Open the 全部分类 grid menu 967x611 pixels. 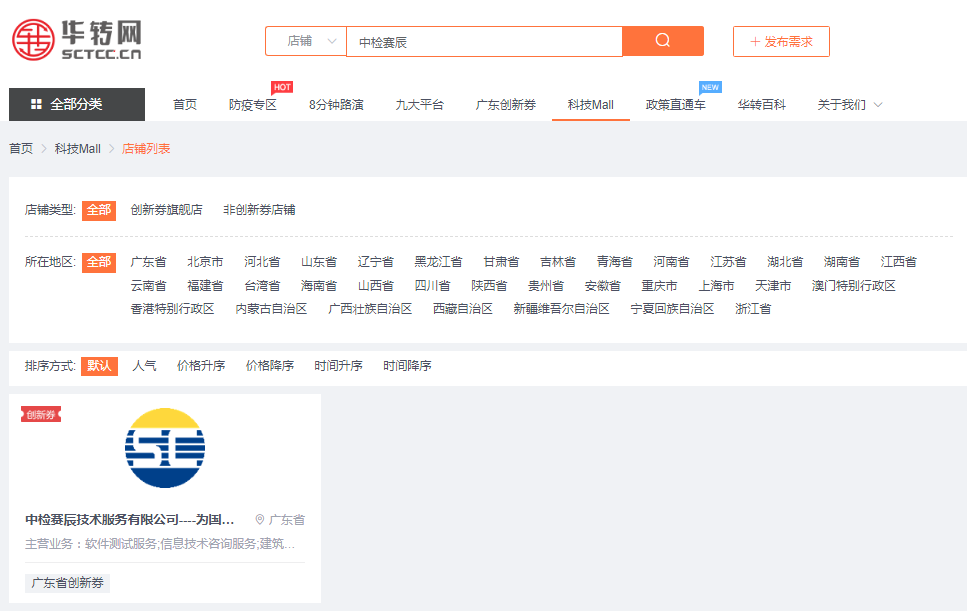(x=77, y=104)
